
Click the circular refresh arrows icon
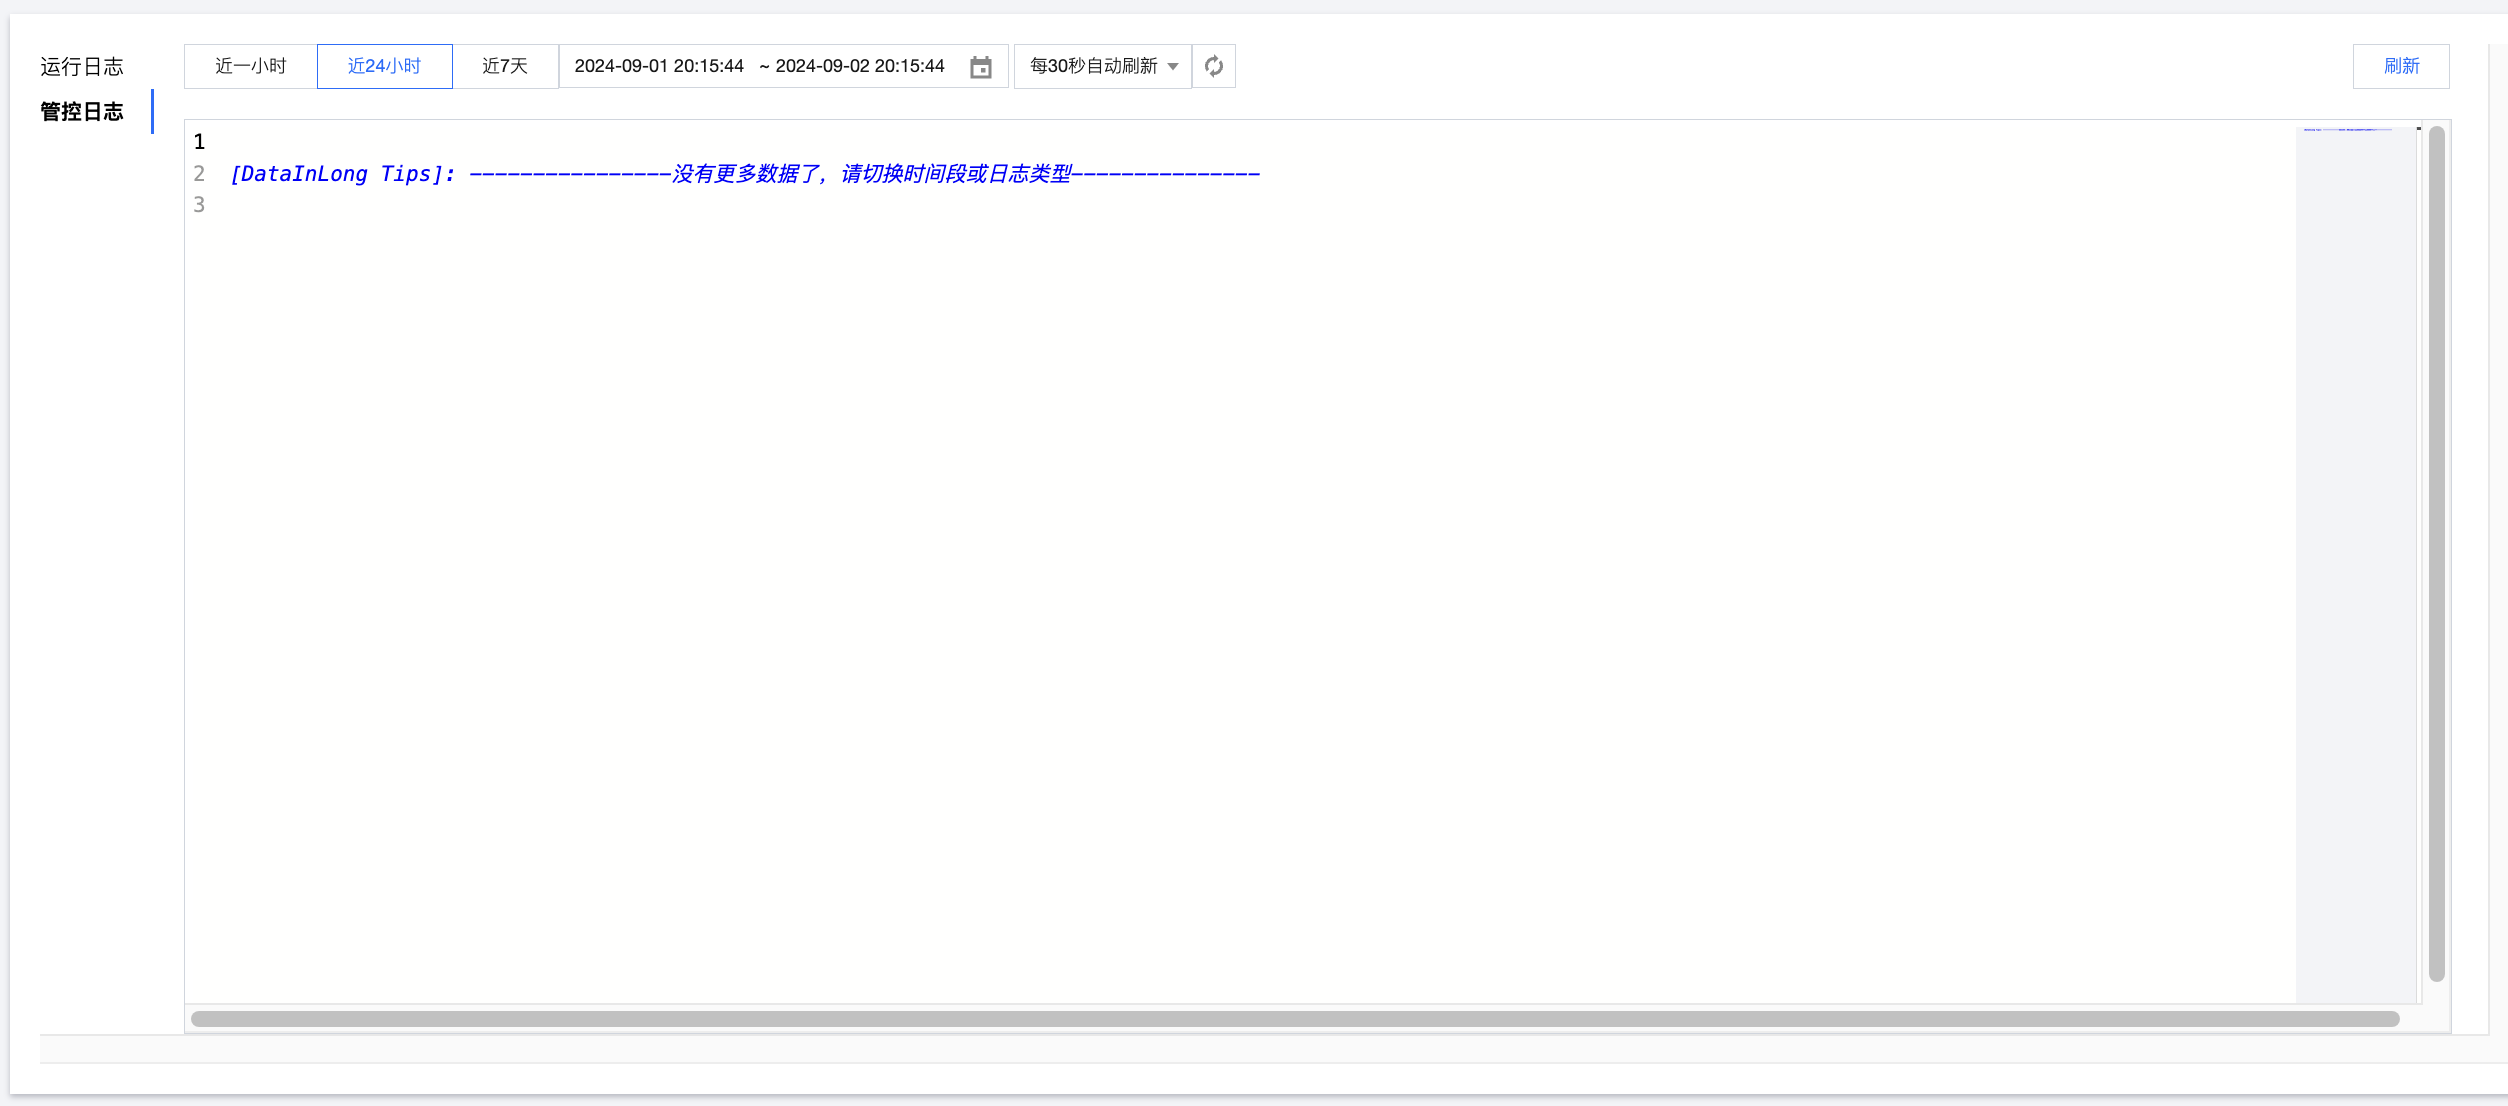pos(1213,67)
